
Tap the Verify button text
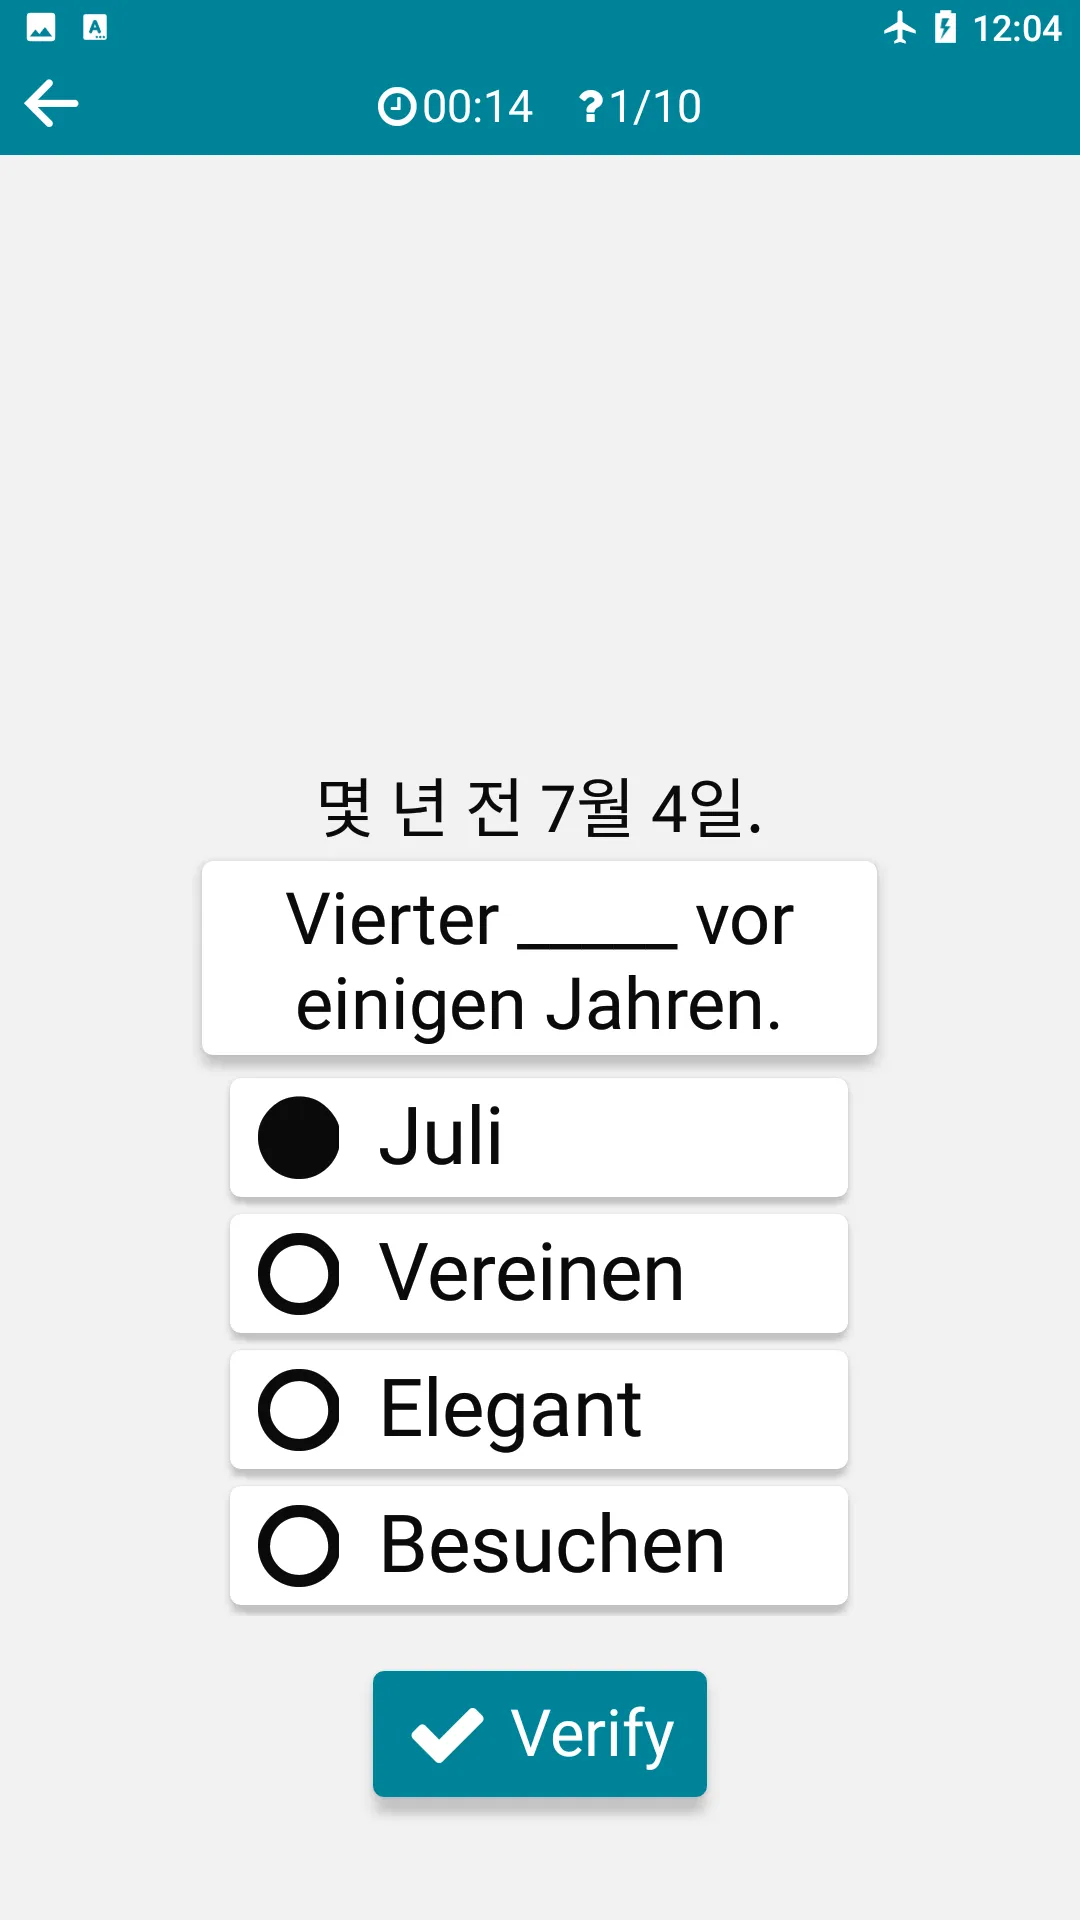(592, 1734)
